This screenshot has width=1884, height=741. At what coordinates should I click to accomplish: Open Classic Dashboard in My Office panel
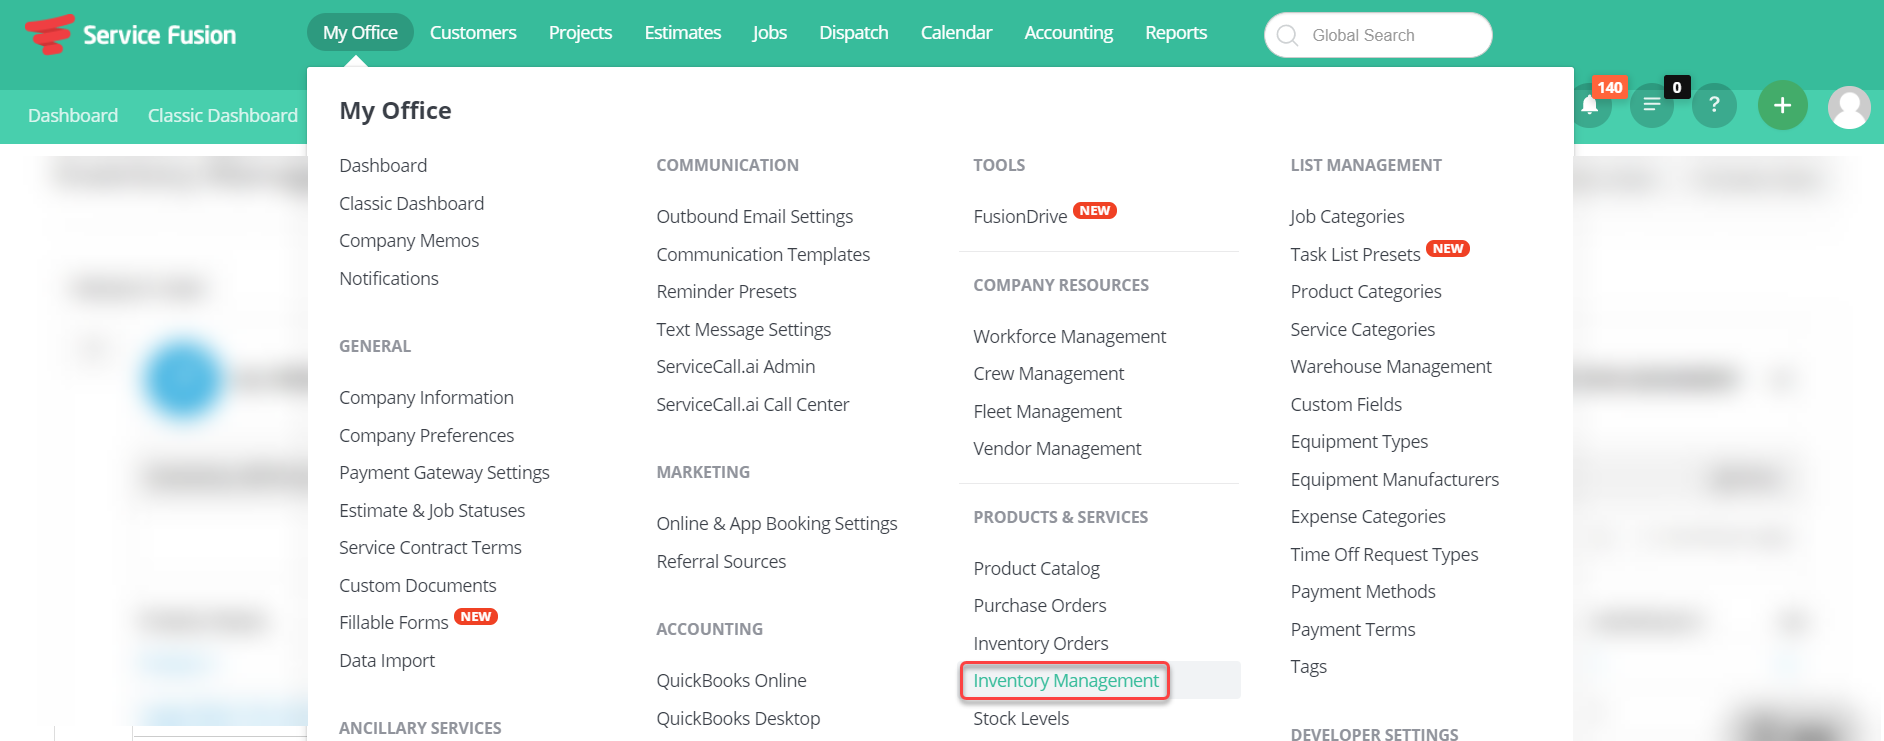[411, 203]
